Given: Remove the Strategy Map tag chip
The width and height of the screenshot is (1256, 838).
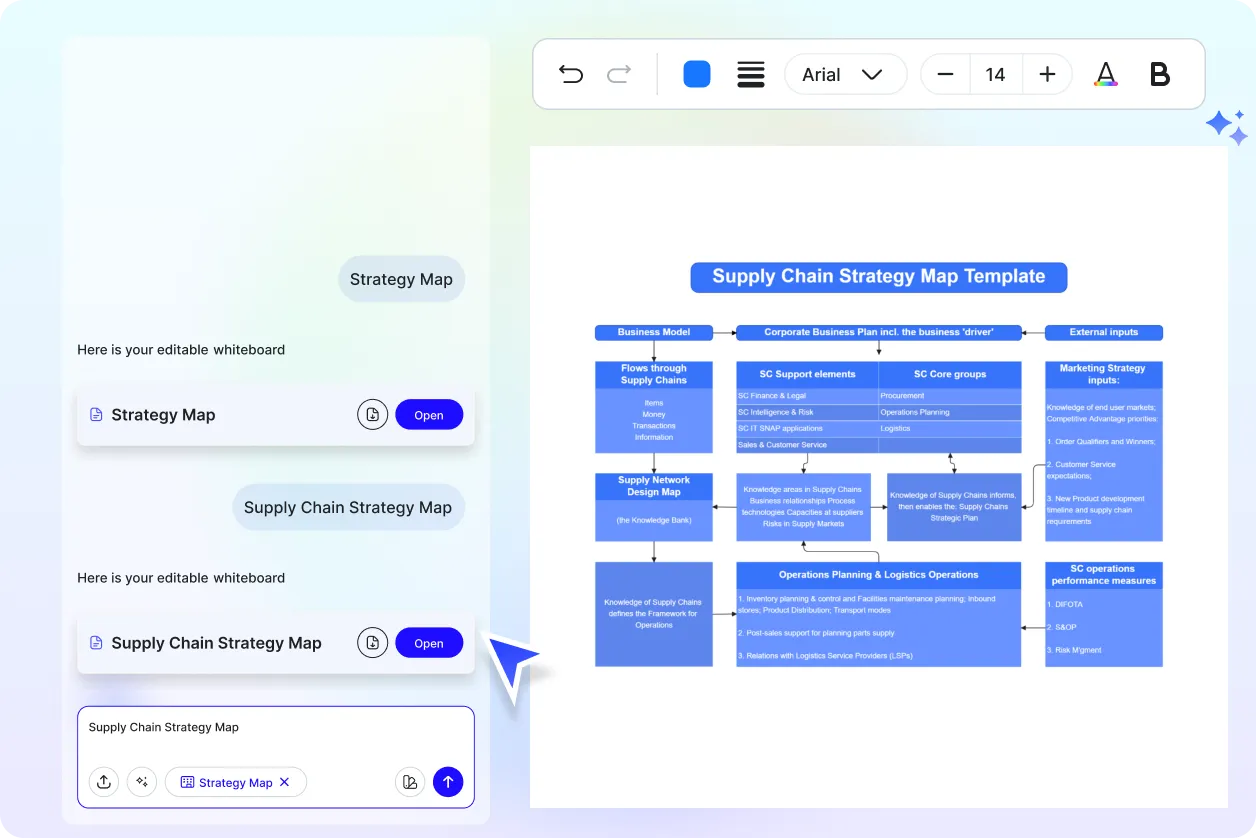Looking at the screenshot, I should [284, 782].
